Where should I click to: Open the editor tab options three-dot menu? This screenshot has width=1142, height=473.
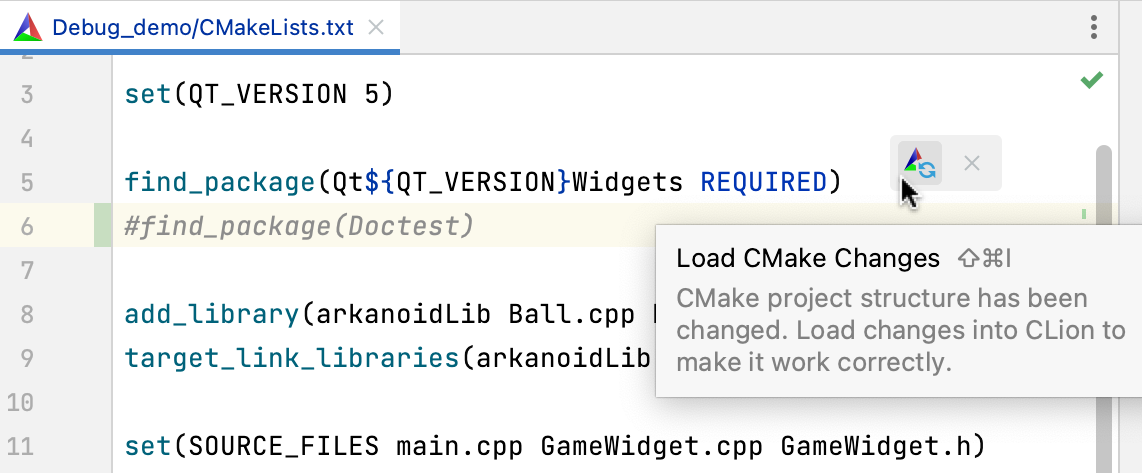[x=1095, y=27]
